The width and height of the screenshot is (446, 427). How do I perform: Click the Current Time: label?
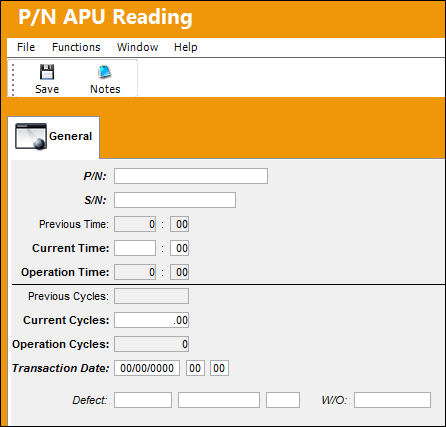(71, 248)
